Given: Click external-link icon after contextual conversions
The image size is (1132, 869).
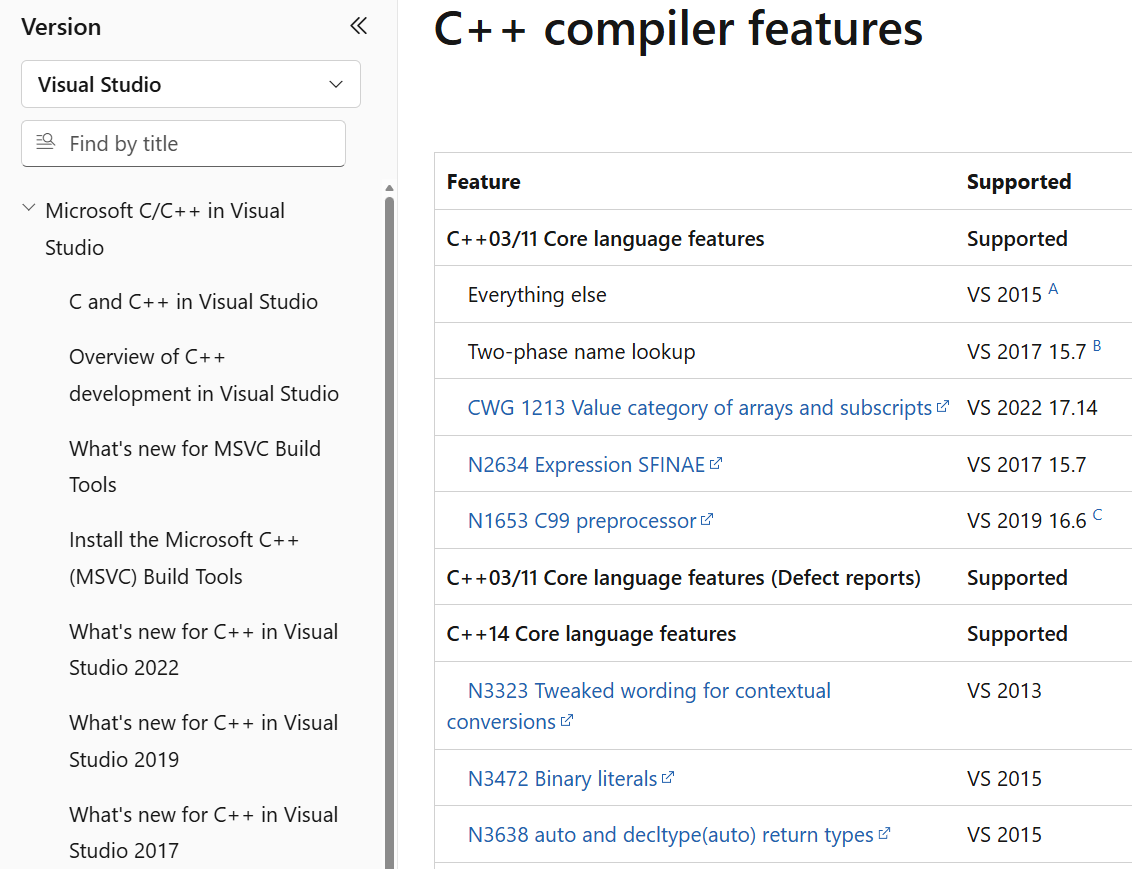Looking at the screenshot, I should 567,720.
